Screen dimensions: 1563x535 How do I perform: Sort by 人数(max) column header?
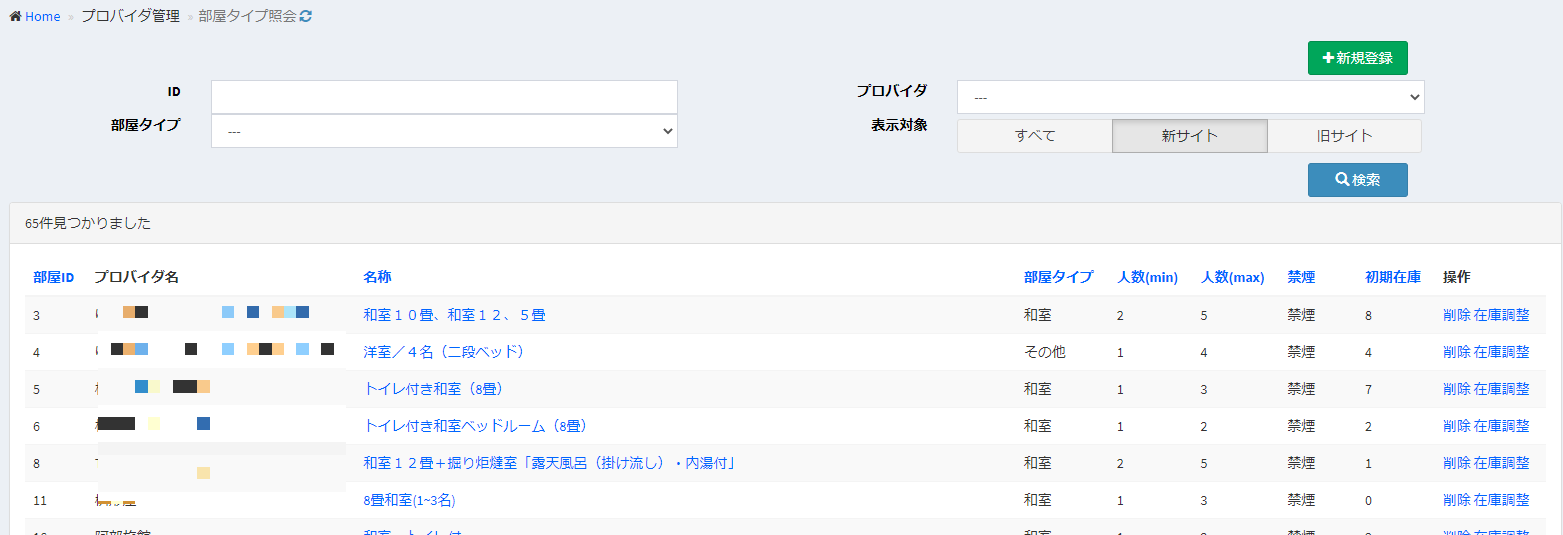(x=1233, y=277)
